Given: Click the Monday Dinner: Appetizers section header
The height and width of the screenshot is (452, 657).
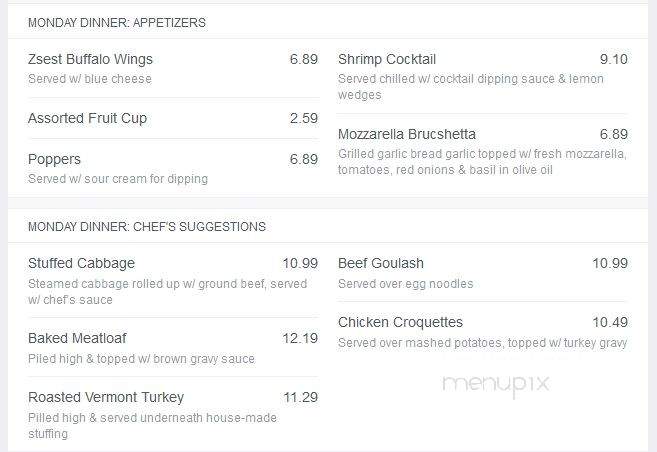Looking at the screenshot, I should click(117, 23).
